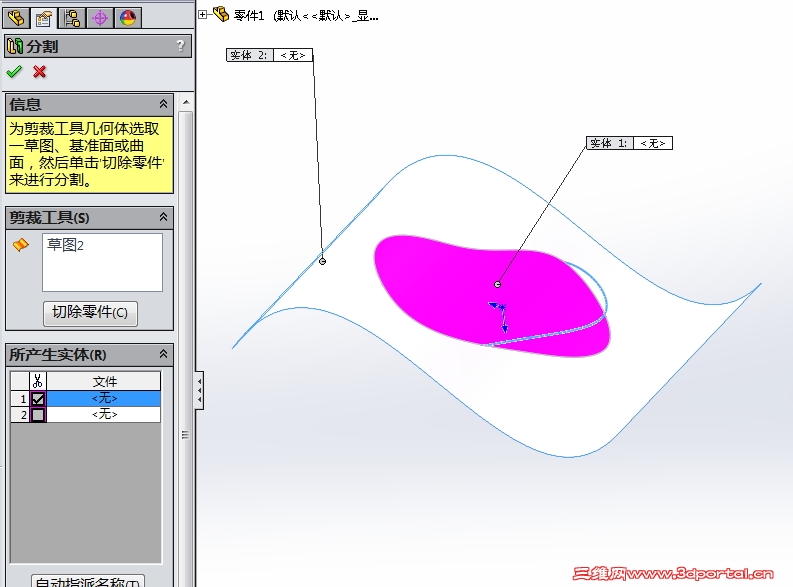Screen dimensions: 793x587
Task: Select row 2 file cell <无>
Action: pyautogui.click(x=104, y=414)
